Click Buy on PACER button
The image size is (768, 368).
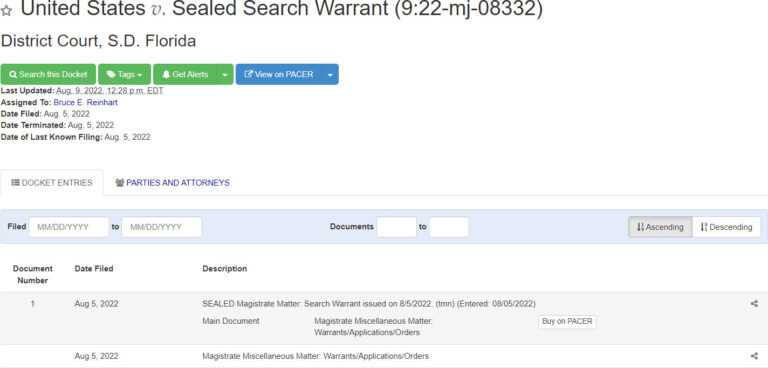tap(567, 322)
